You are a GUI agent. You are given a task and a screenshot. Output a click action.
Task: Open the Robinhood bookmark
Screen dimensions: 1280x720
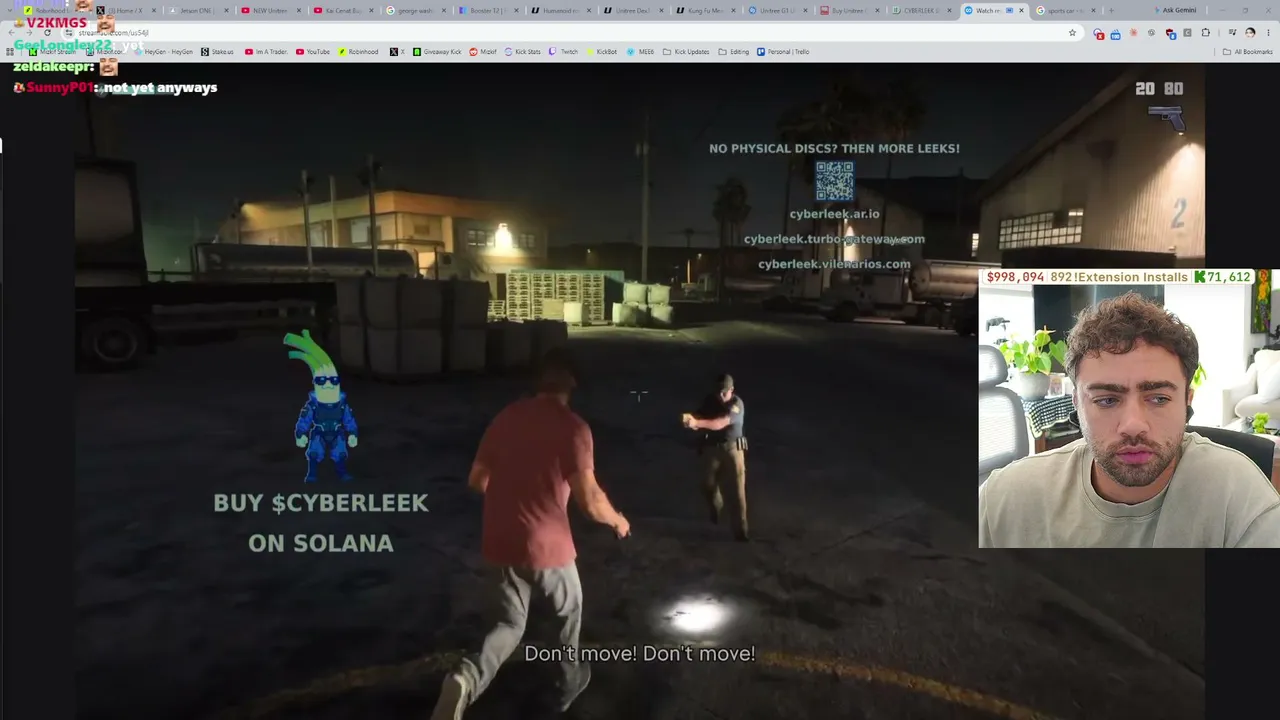click(x=358, y=52)
